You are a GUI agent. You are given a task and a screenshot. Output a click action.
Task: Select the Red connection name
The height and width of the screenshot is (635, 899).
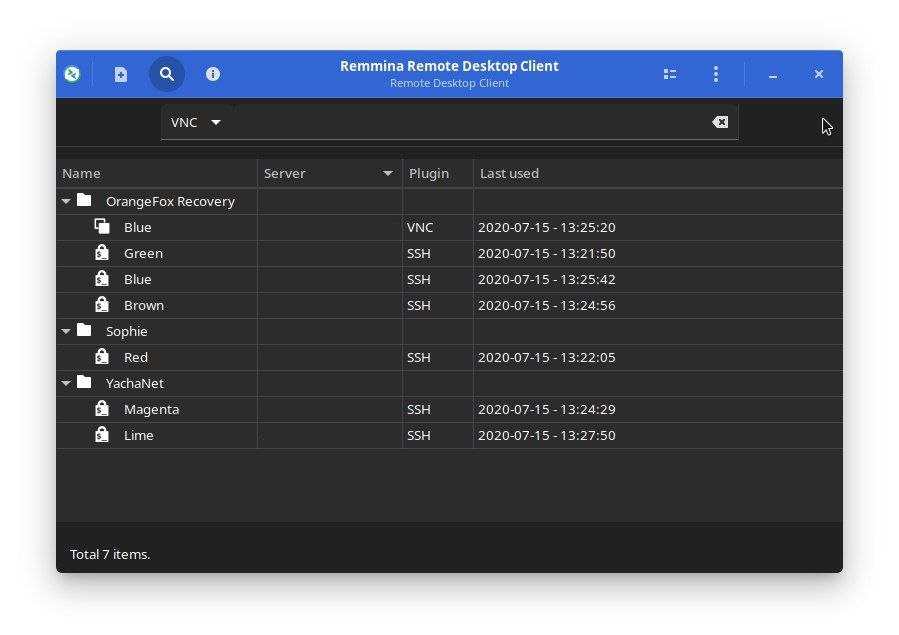point(136,358)
